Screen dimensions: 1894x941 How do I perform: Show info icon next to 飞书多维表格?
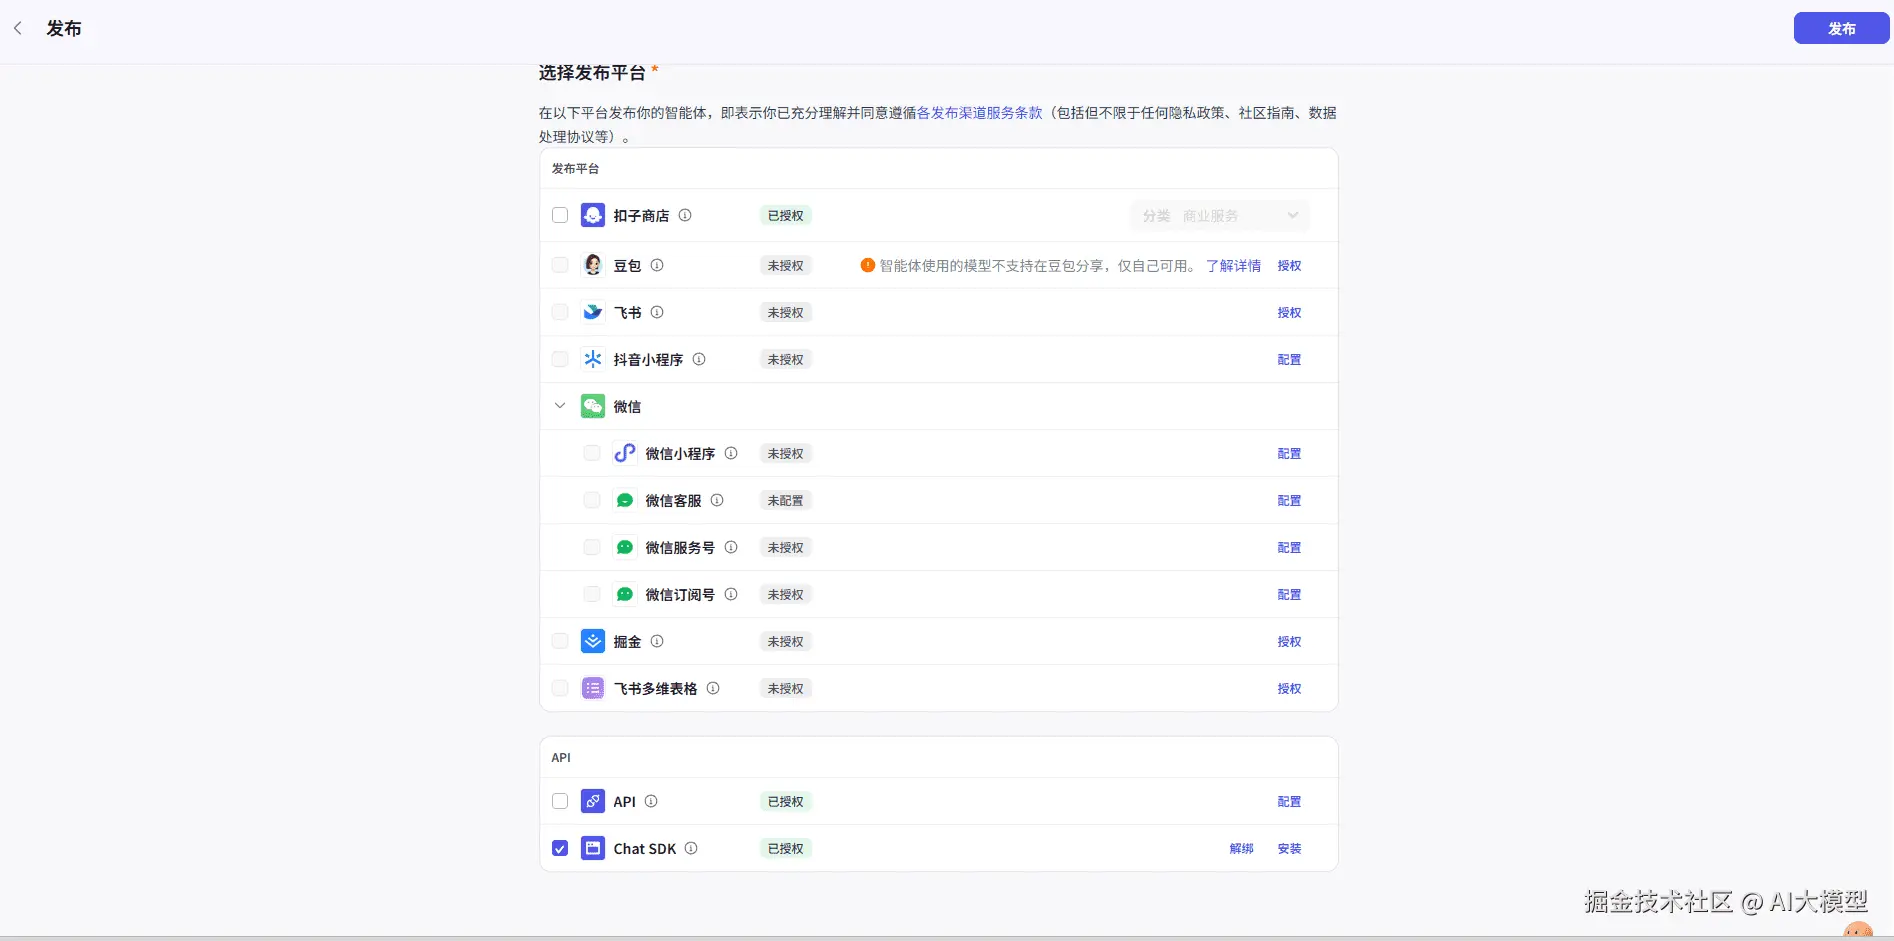point(713,688)
